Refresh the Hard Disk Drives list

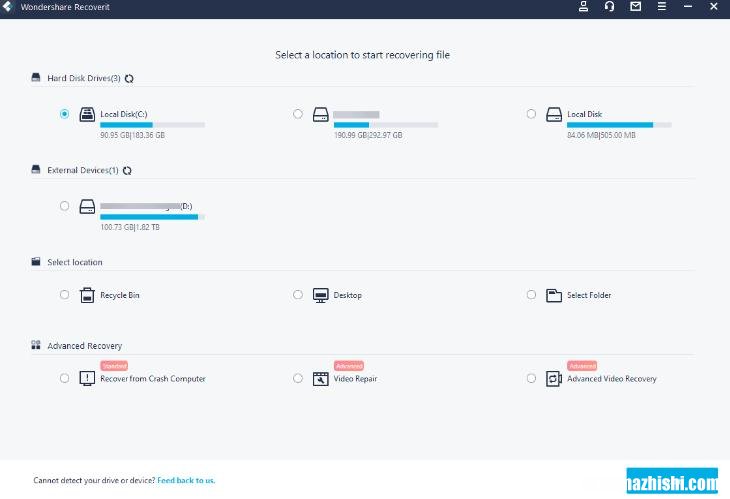129,79
